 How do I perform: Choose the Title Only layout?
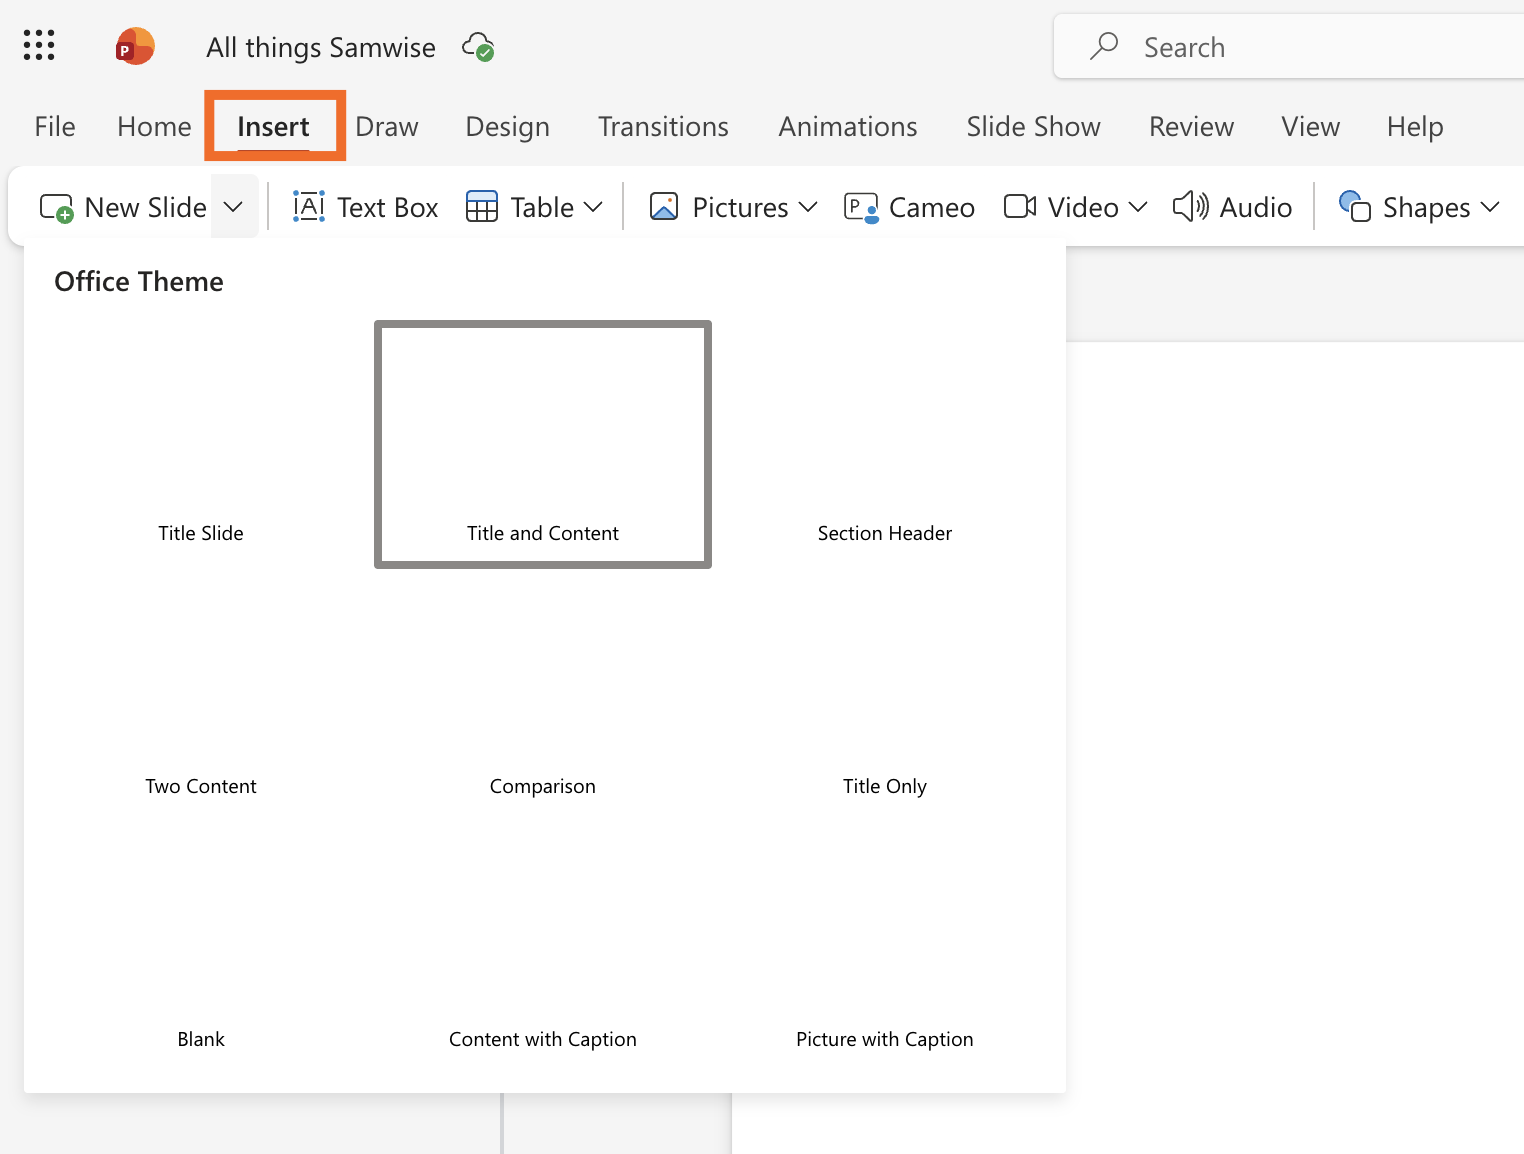click(885, 697)
